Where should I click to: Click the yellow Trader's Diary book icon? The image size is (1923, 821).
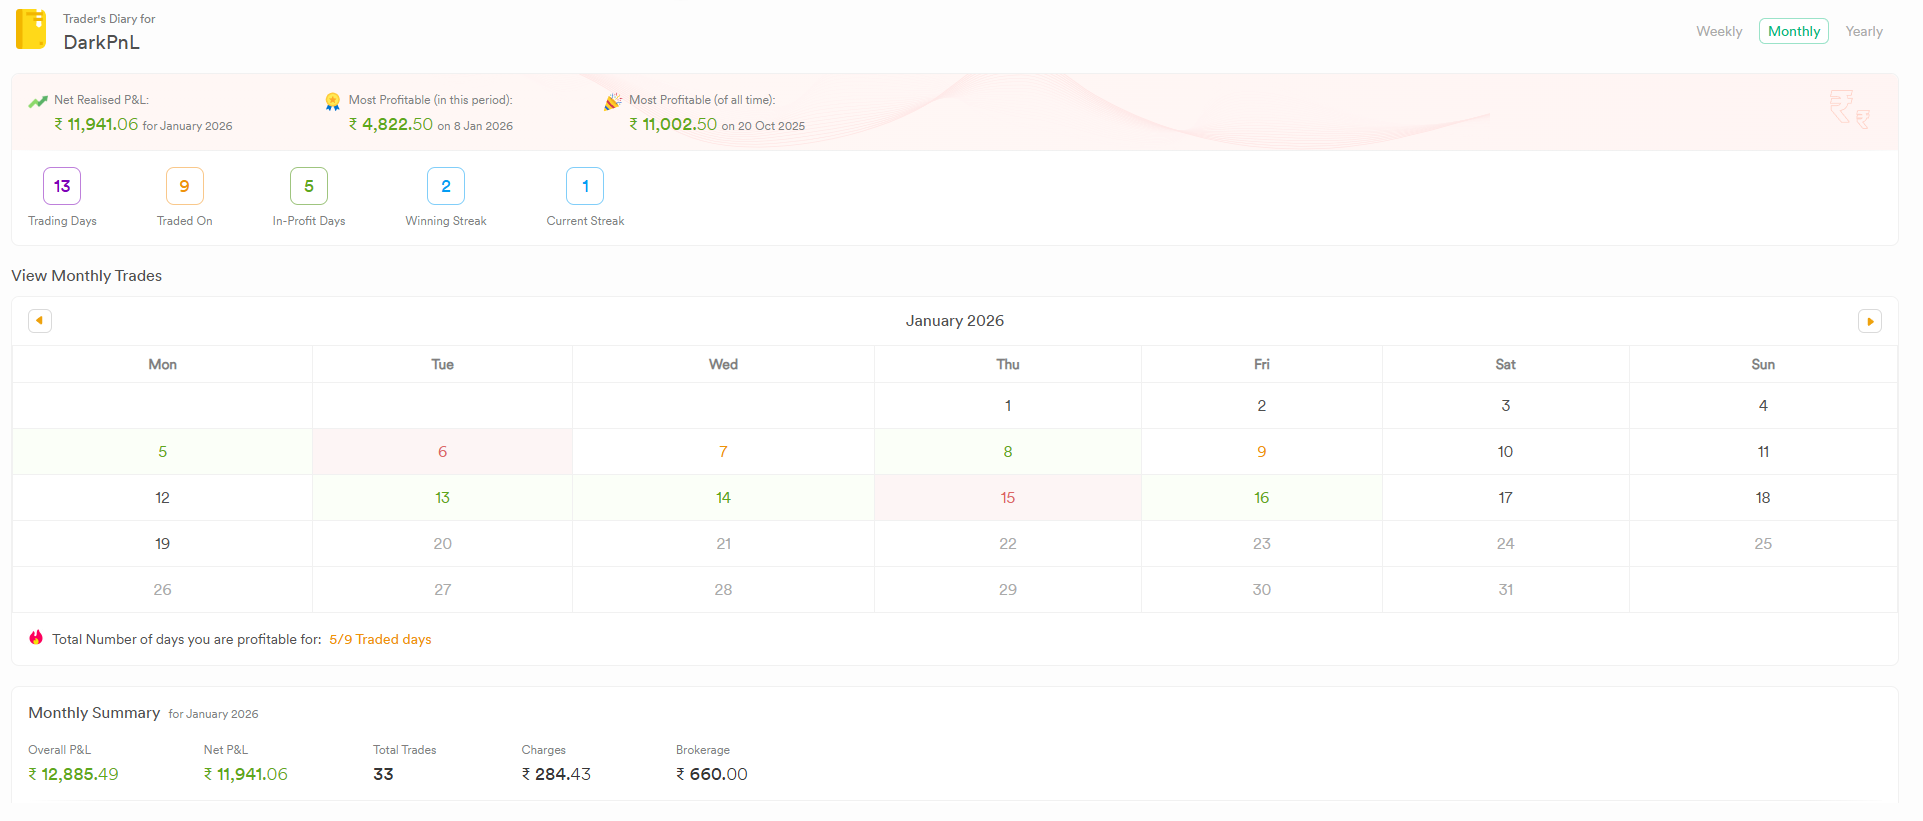tap(31, 30)
